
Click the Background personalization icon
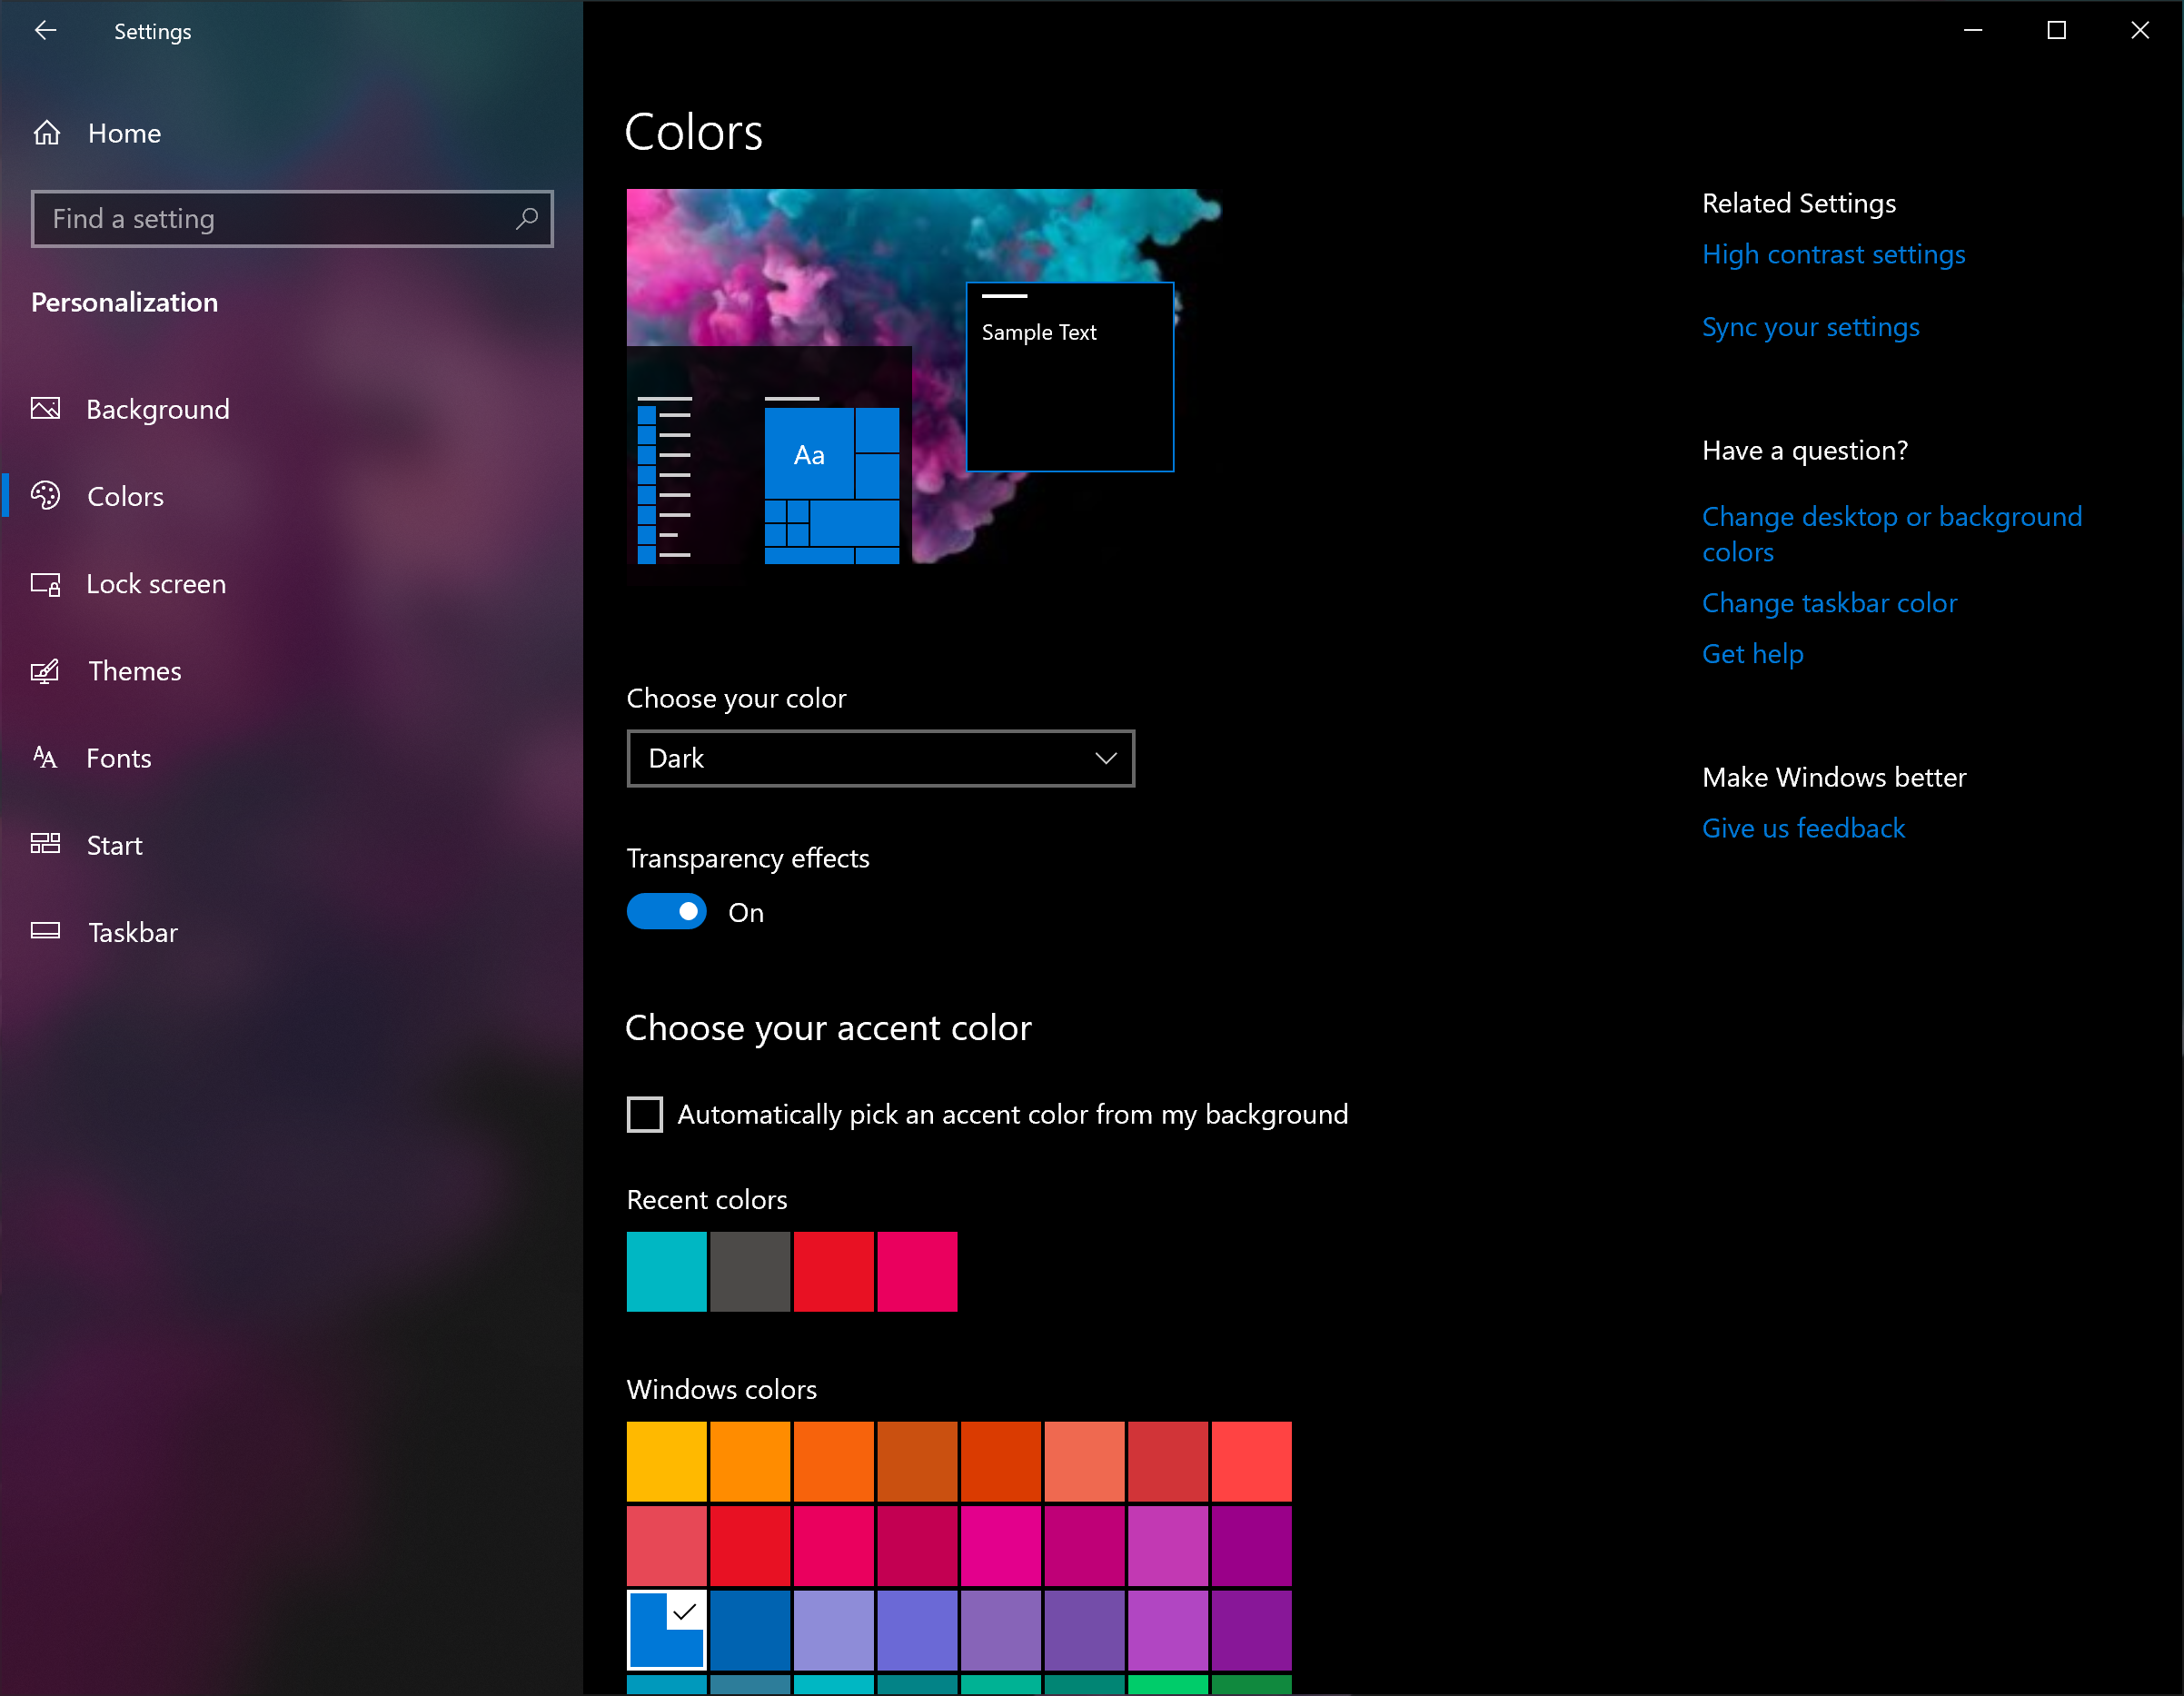tap(48, 408)
